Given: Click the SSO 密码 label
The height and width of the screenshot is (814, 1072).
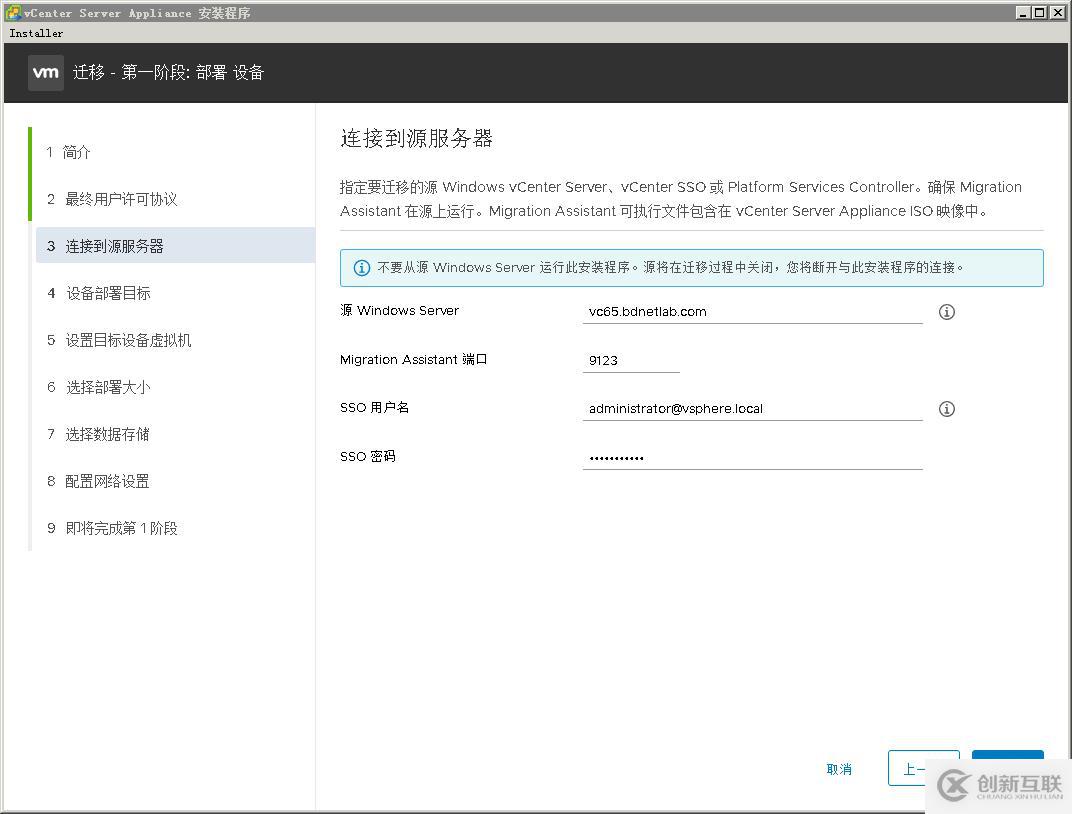Looking at the screenshot, I should pyautogui.click(x=367, y=456).
